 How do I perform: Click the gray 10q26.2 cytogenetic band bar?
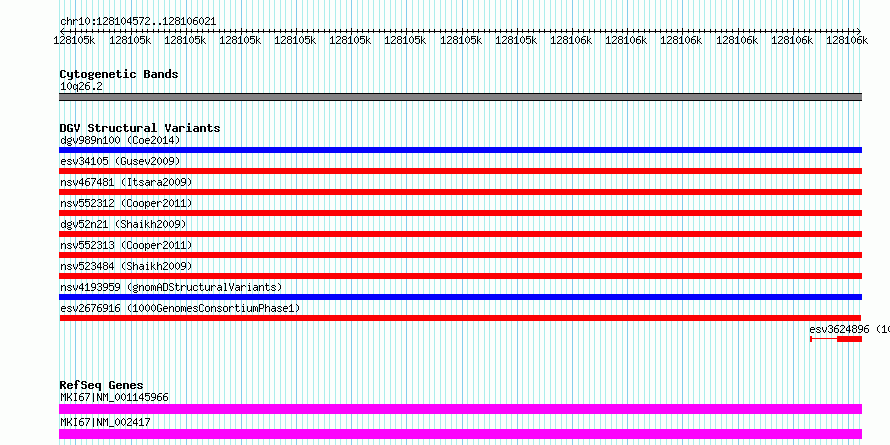coord(460,97)
